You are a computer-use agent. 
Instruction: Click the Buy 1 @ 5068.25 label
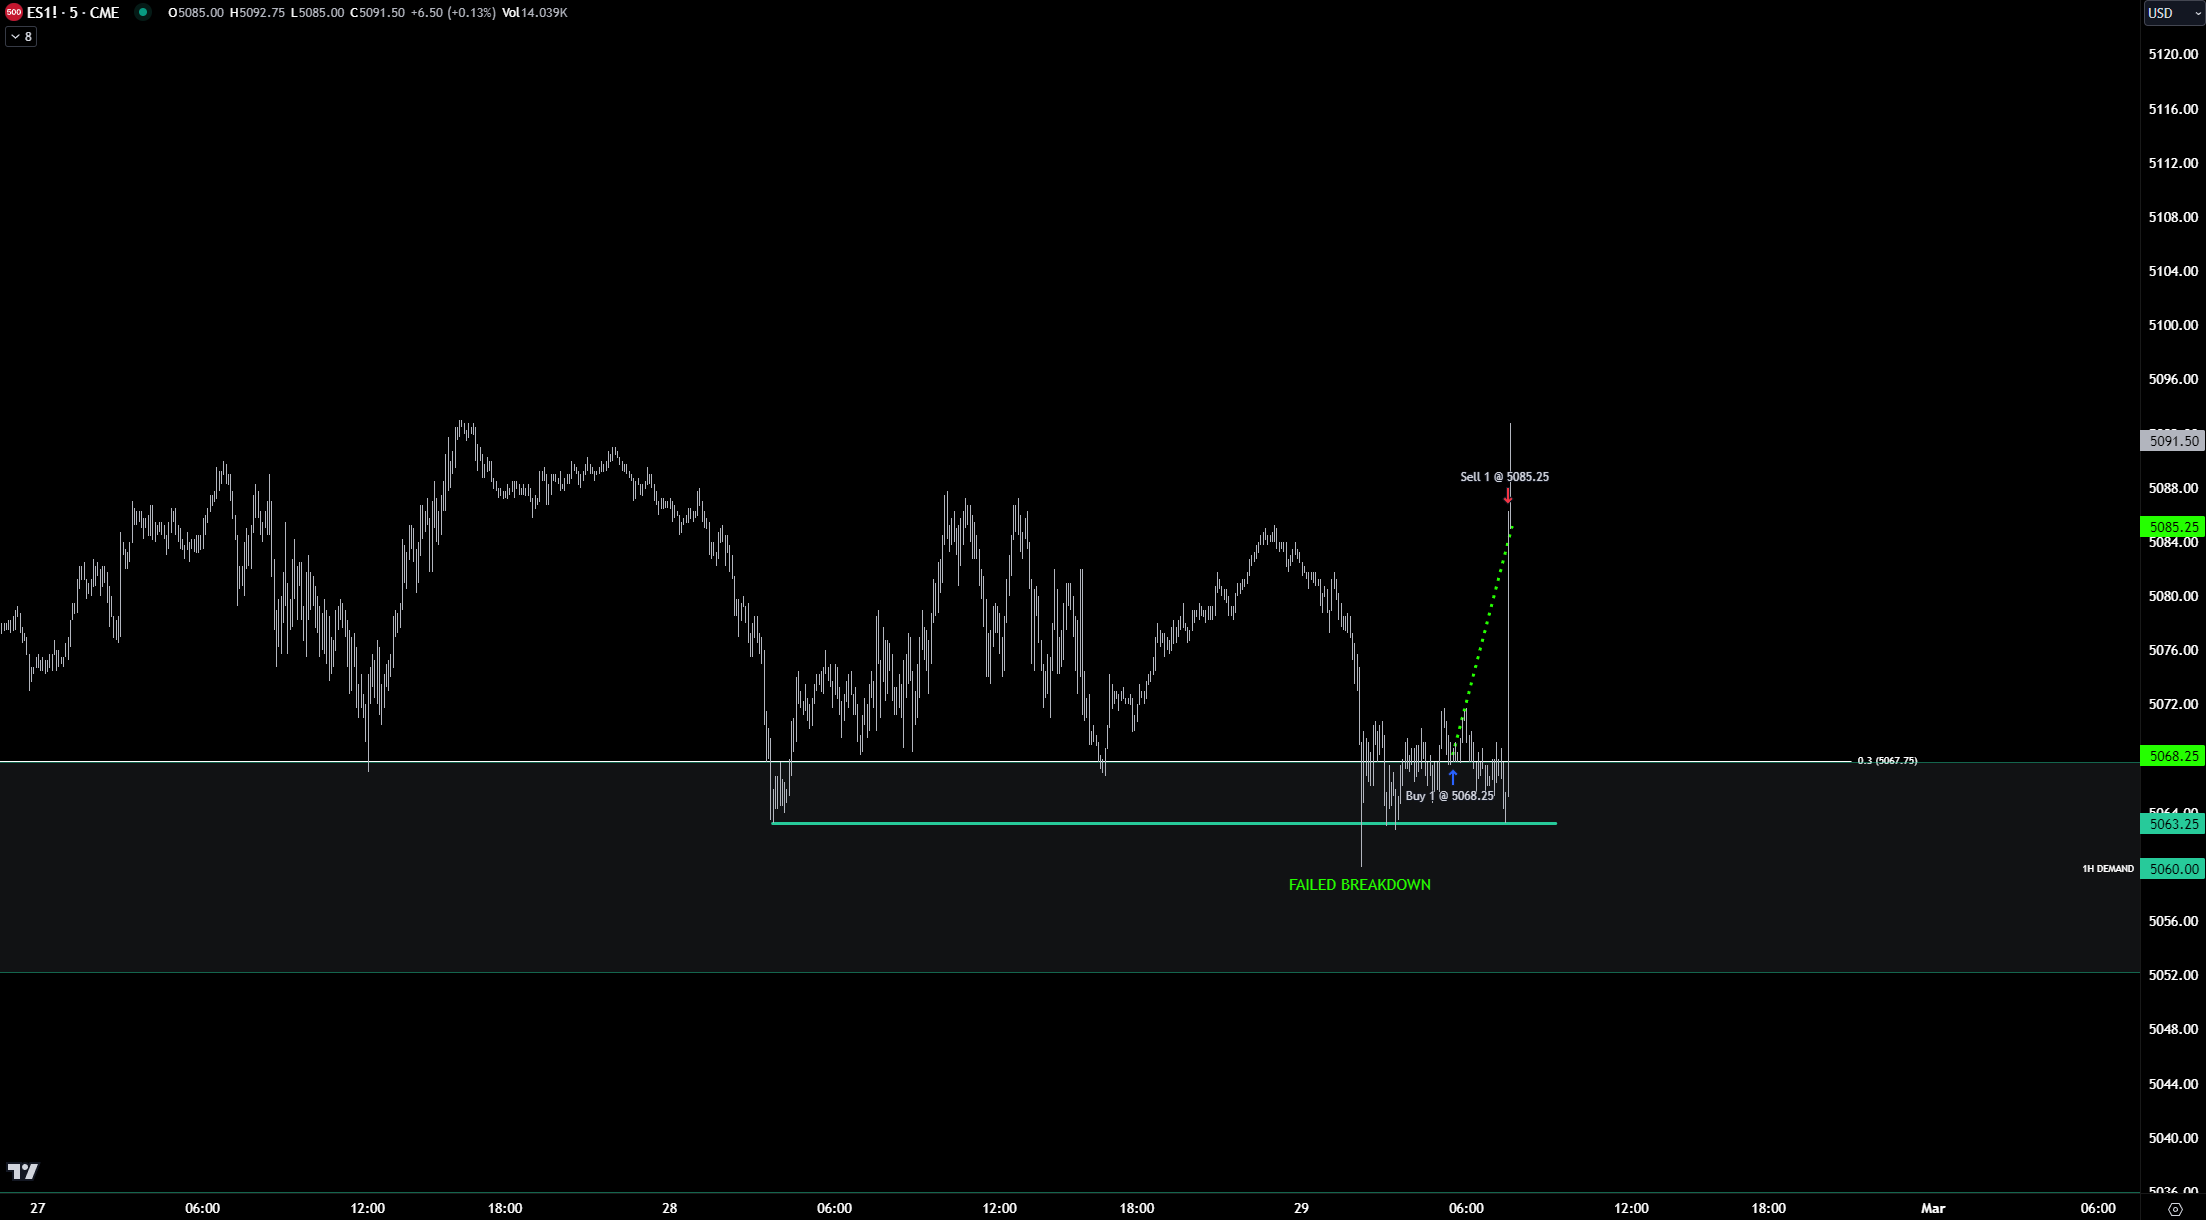(x=1449, y=796)
